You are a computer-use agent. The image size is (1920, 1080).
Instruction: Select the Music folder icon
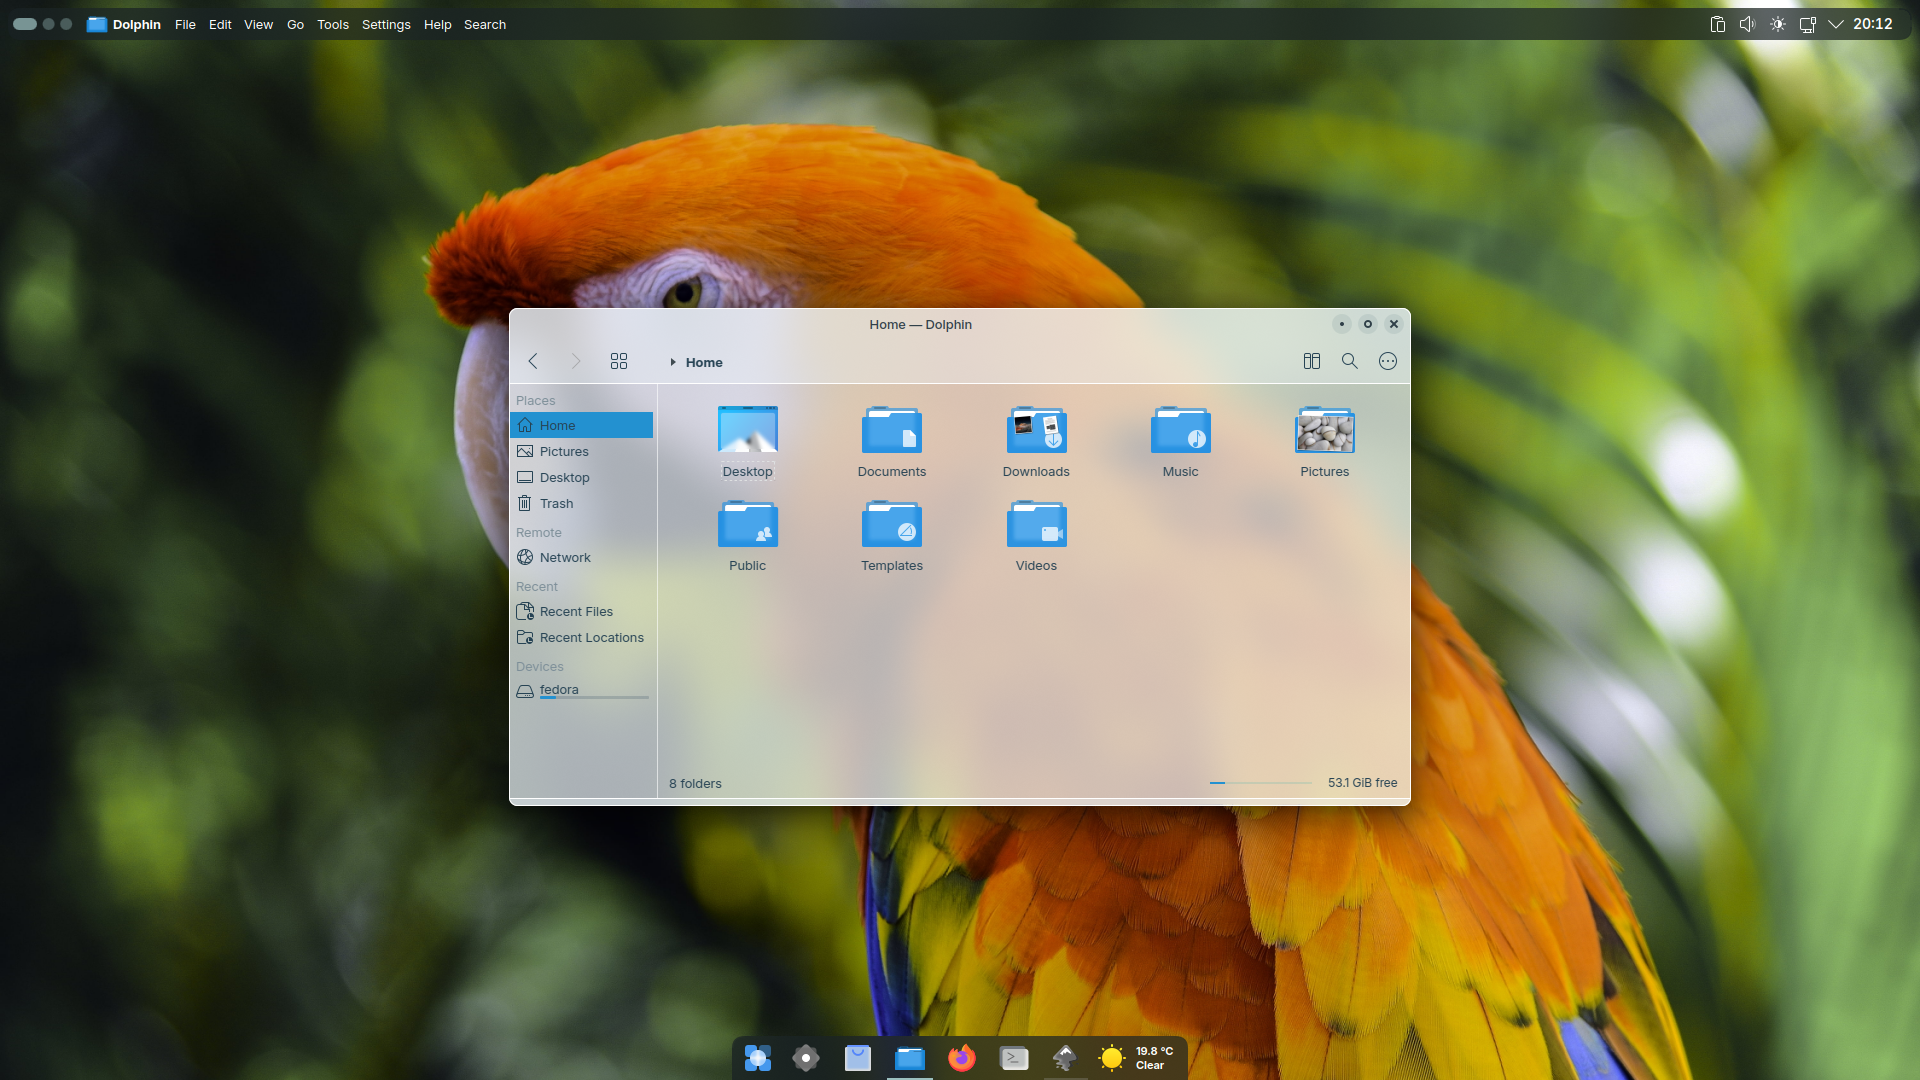pos(1180,430)
